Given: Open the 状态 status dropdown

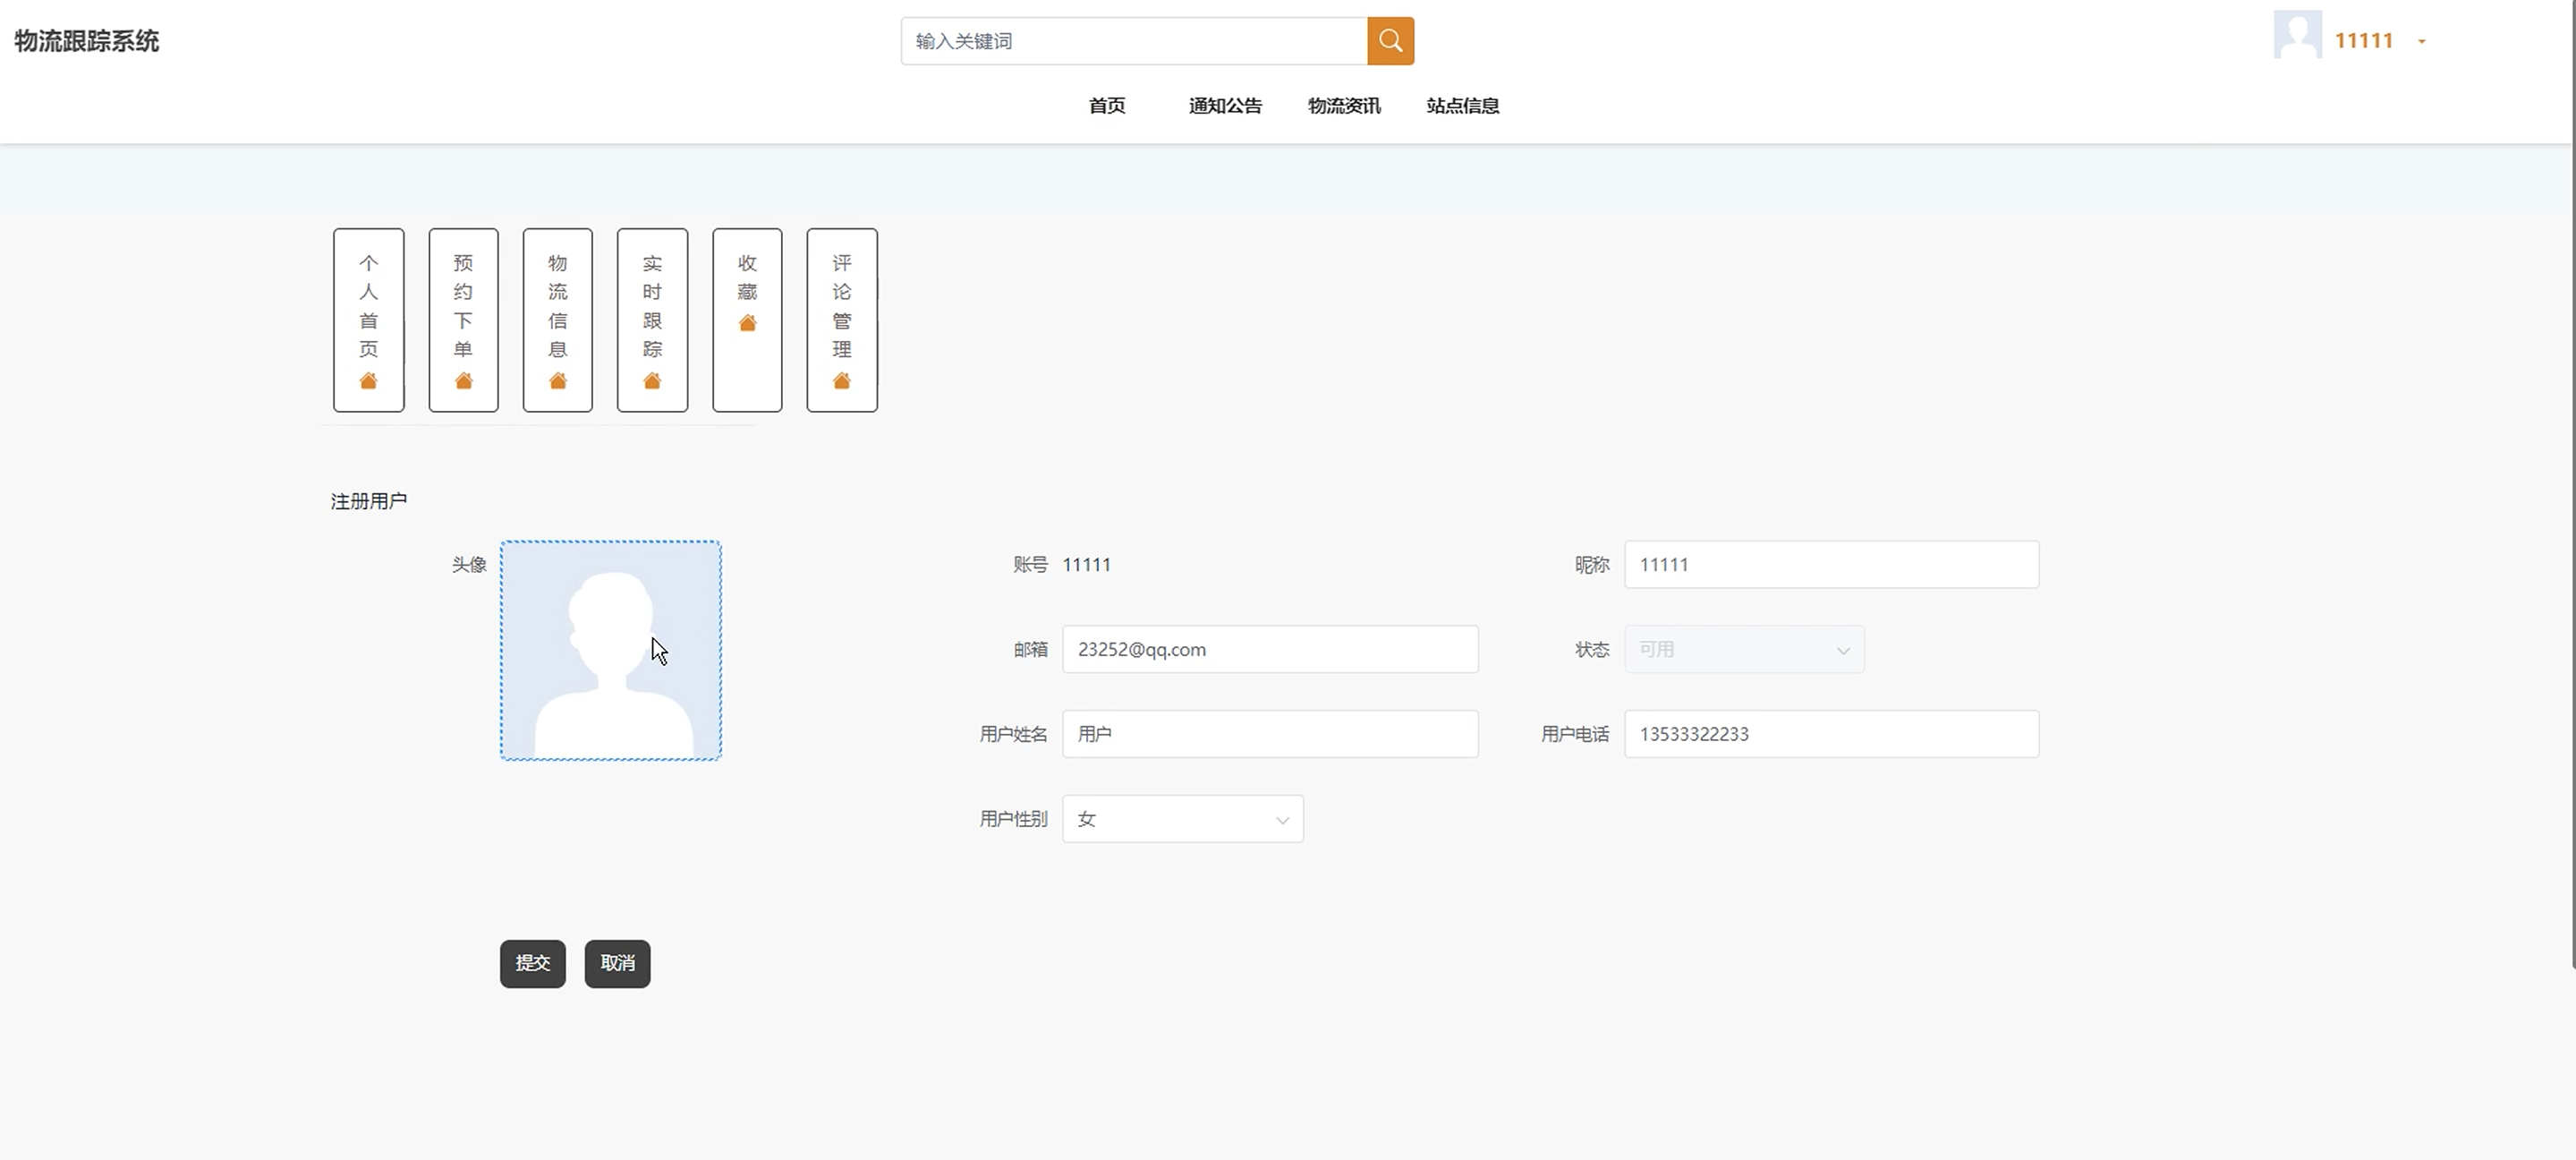Looking at the screenshot, I should tap(1743, 650).
